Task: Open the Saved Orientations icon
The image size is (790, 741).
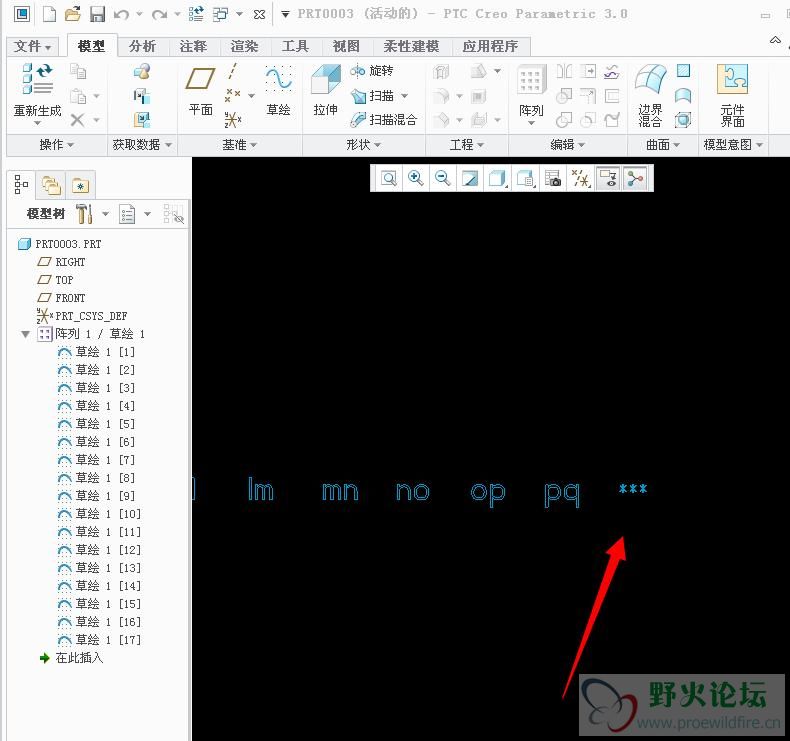Action: click(x=525, y=178)
